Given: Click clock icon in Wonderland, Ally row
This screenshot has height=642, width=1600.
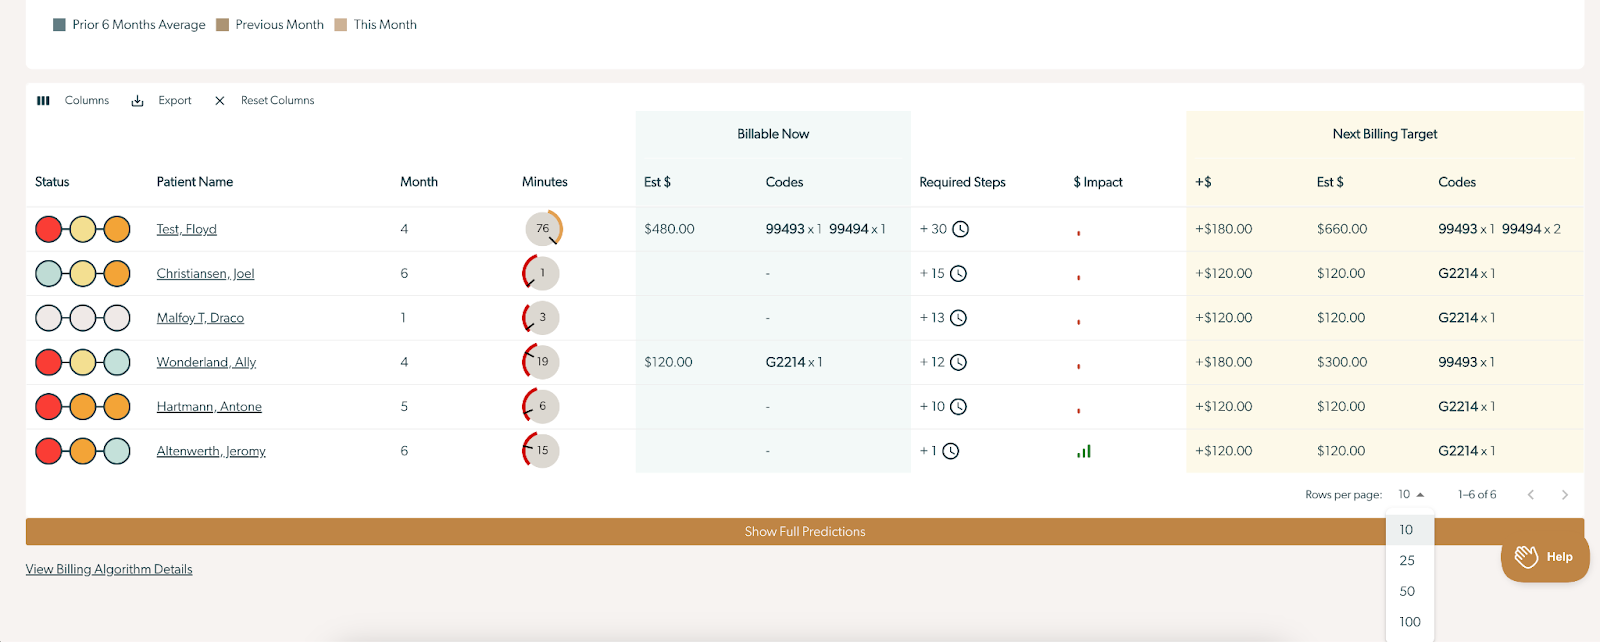Looking at the screenshot, I should point(958,362).
